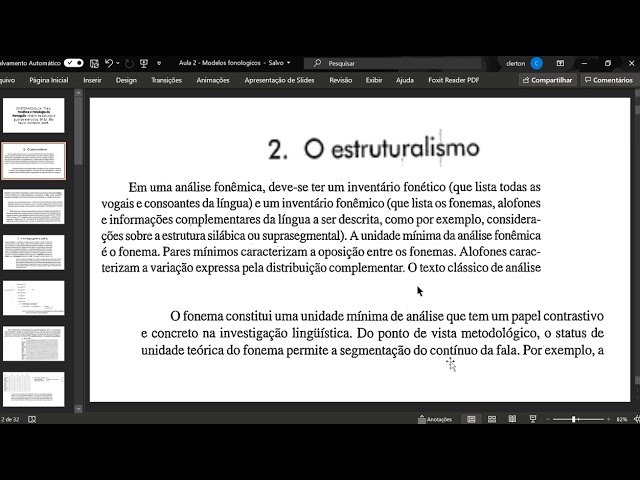
Task: Open the Inserir tab
Action: tap(92, 80)
